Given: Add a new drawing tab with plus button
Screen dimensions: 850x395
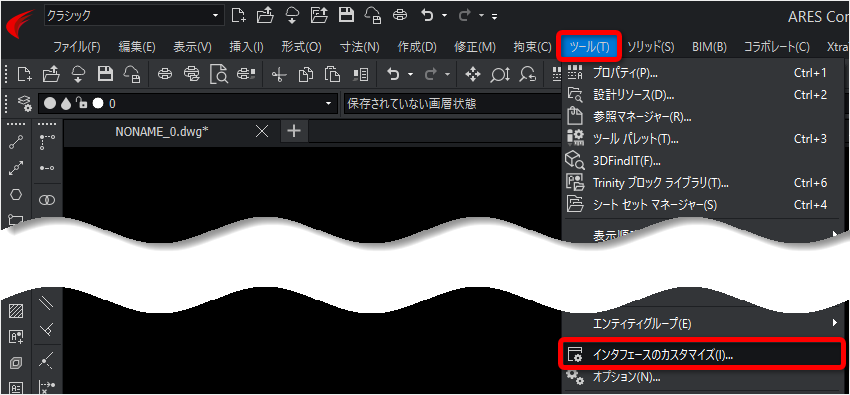Looking at the screenshot, I should pyautogui.click(x=293, y=131).
